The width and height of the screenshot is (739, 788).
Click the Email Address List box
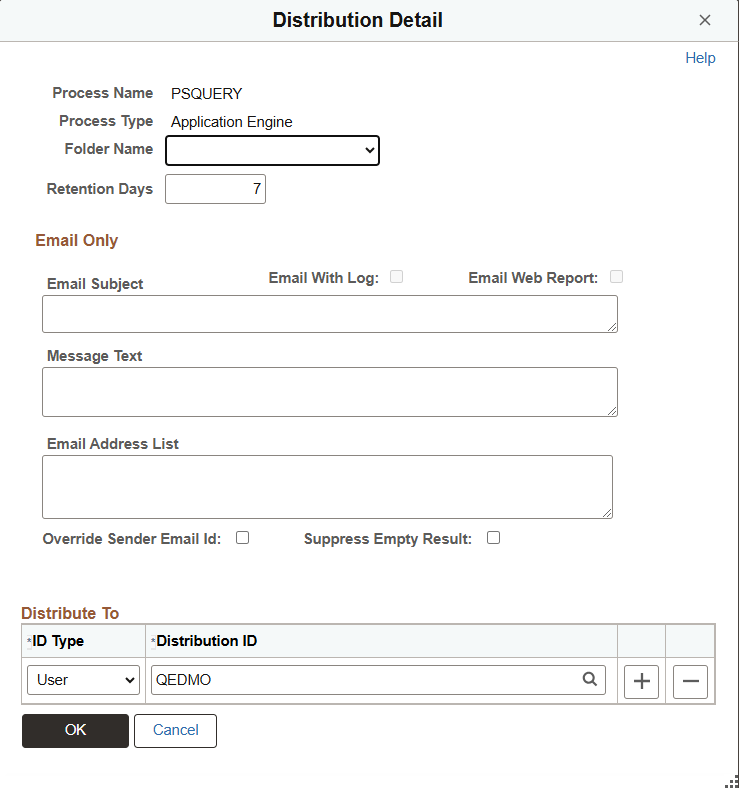(x=327, y=487)
